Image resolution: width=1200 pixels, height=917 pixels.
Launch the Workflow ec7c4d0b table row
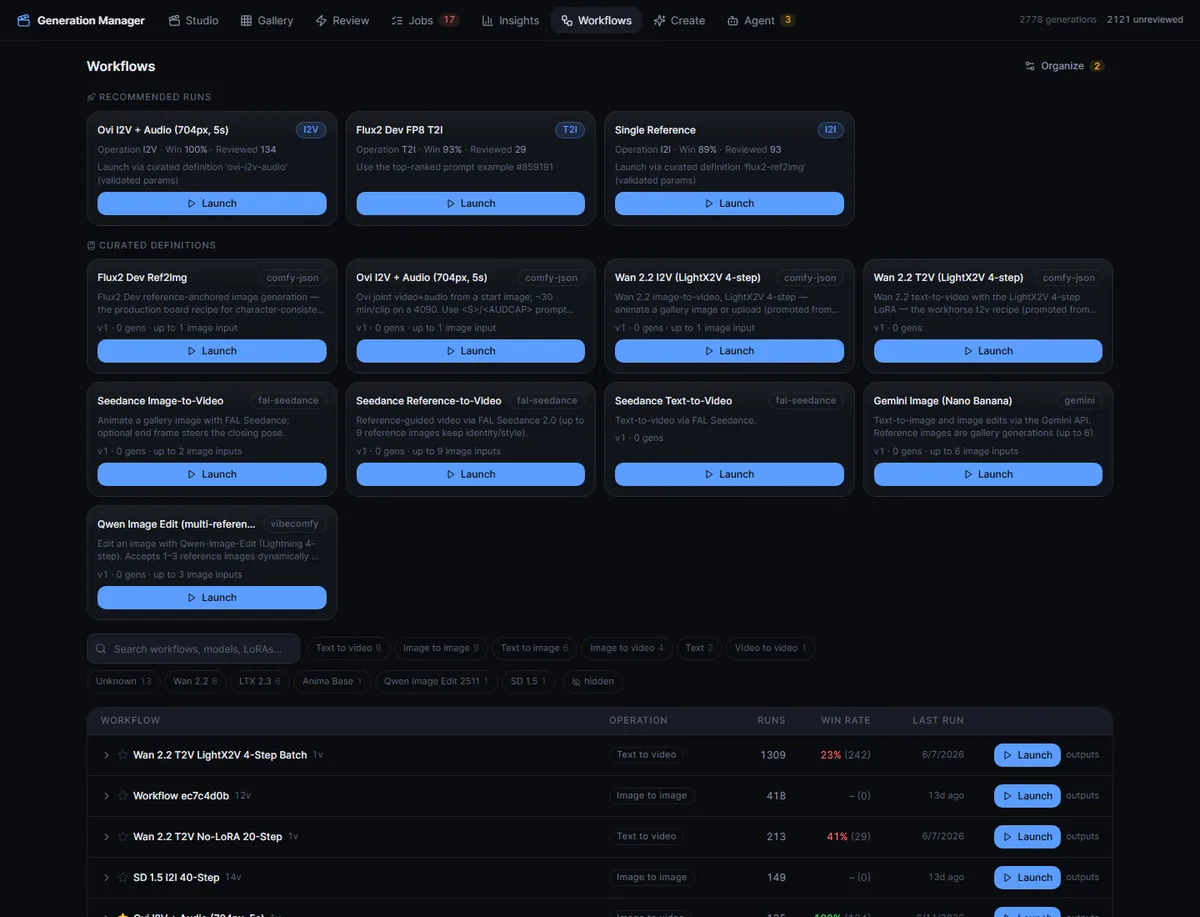[1027, 796]
